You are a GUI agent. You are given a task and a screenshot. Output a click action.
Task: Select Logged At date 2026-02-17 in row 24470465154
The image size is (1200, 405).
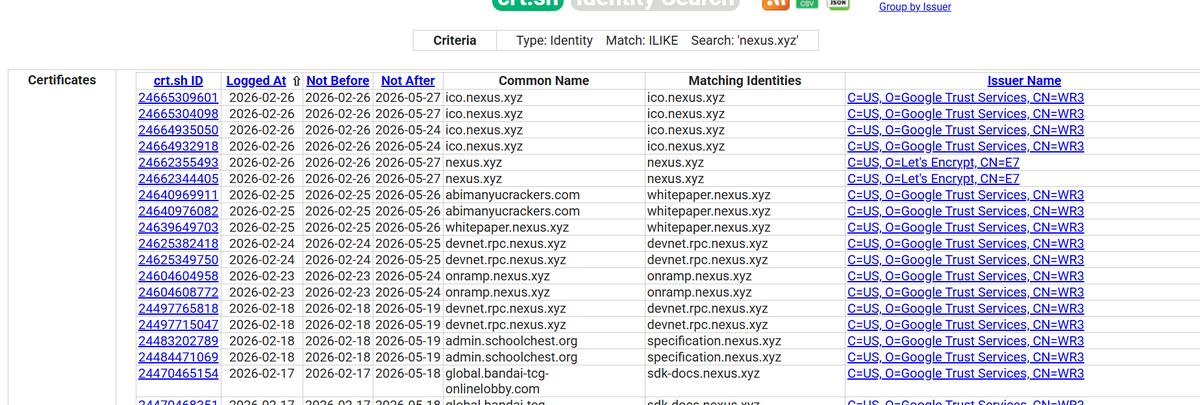[x=262, y=373]
